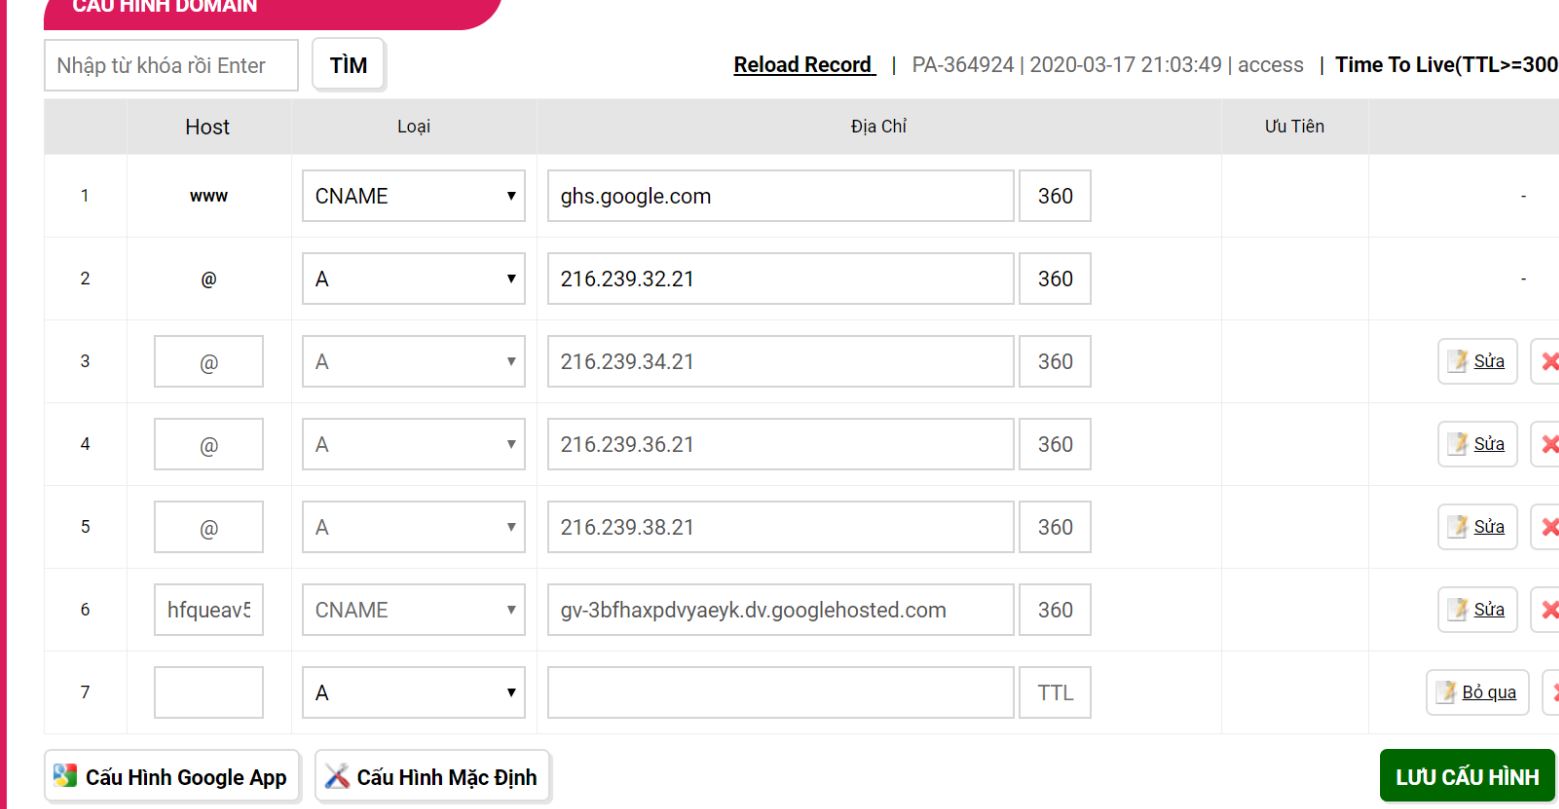This screenshot has height=809, width=1559.
Task: Click Cấu Hình Mặc Định default config button
Action: click(432, 777)
